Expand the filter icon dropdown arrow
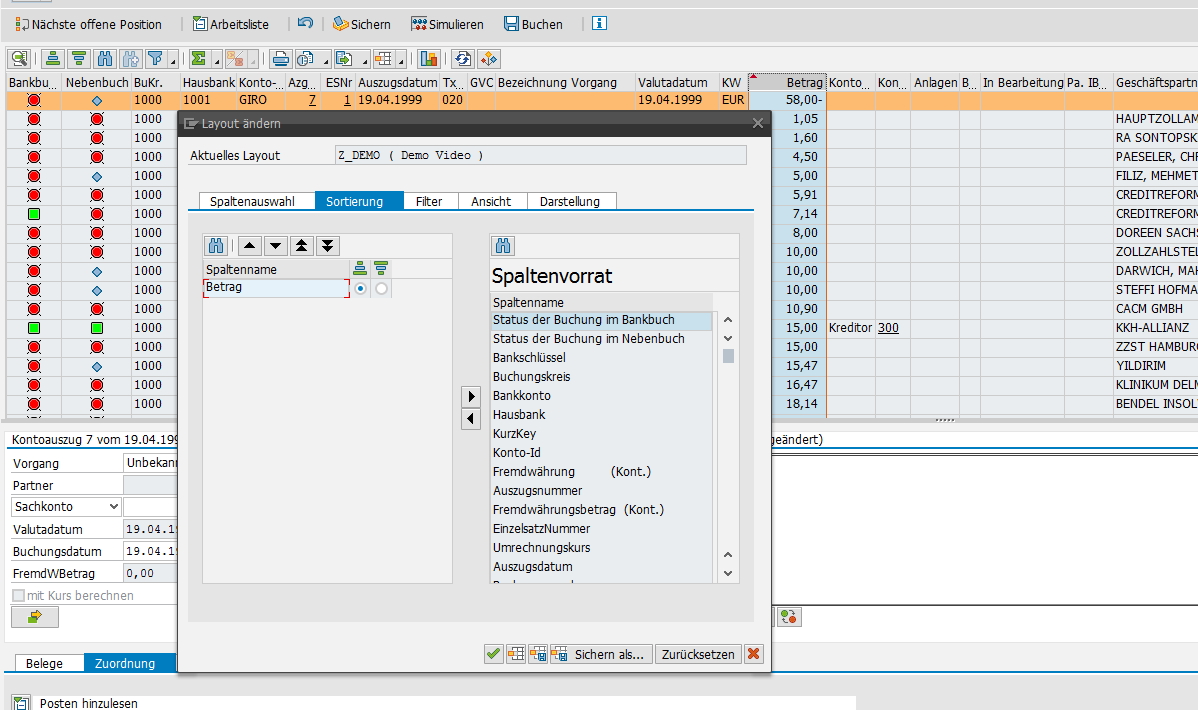Viewport: 1198px width, 710px height. point(174,59)
